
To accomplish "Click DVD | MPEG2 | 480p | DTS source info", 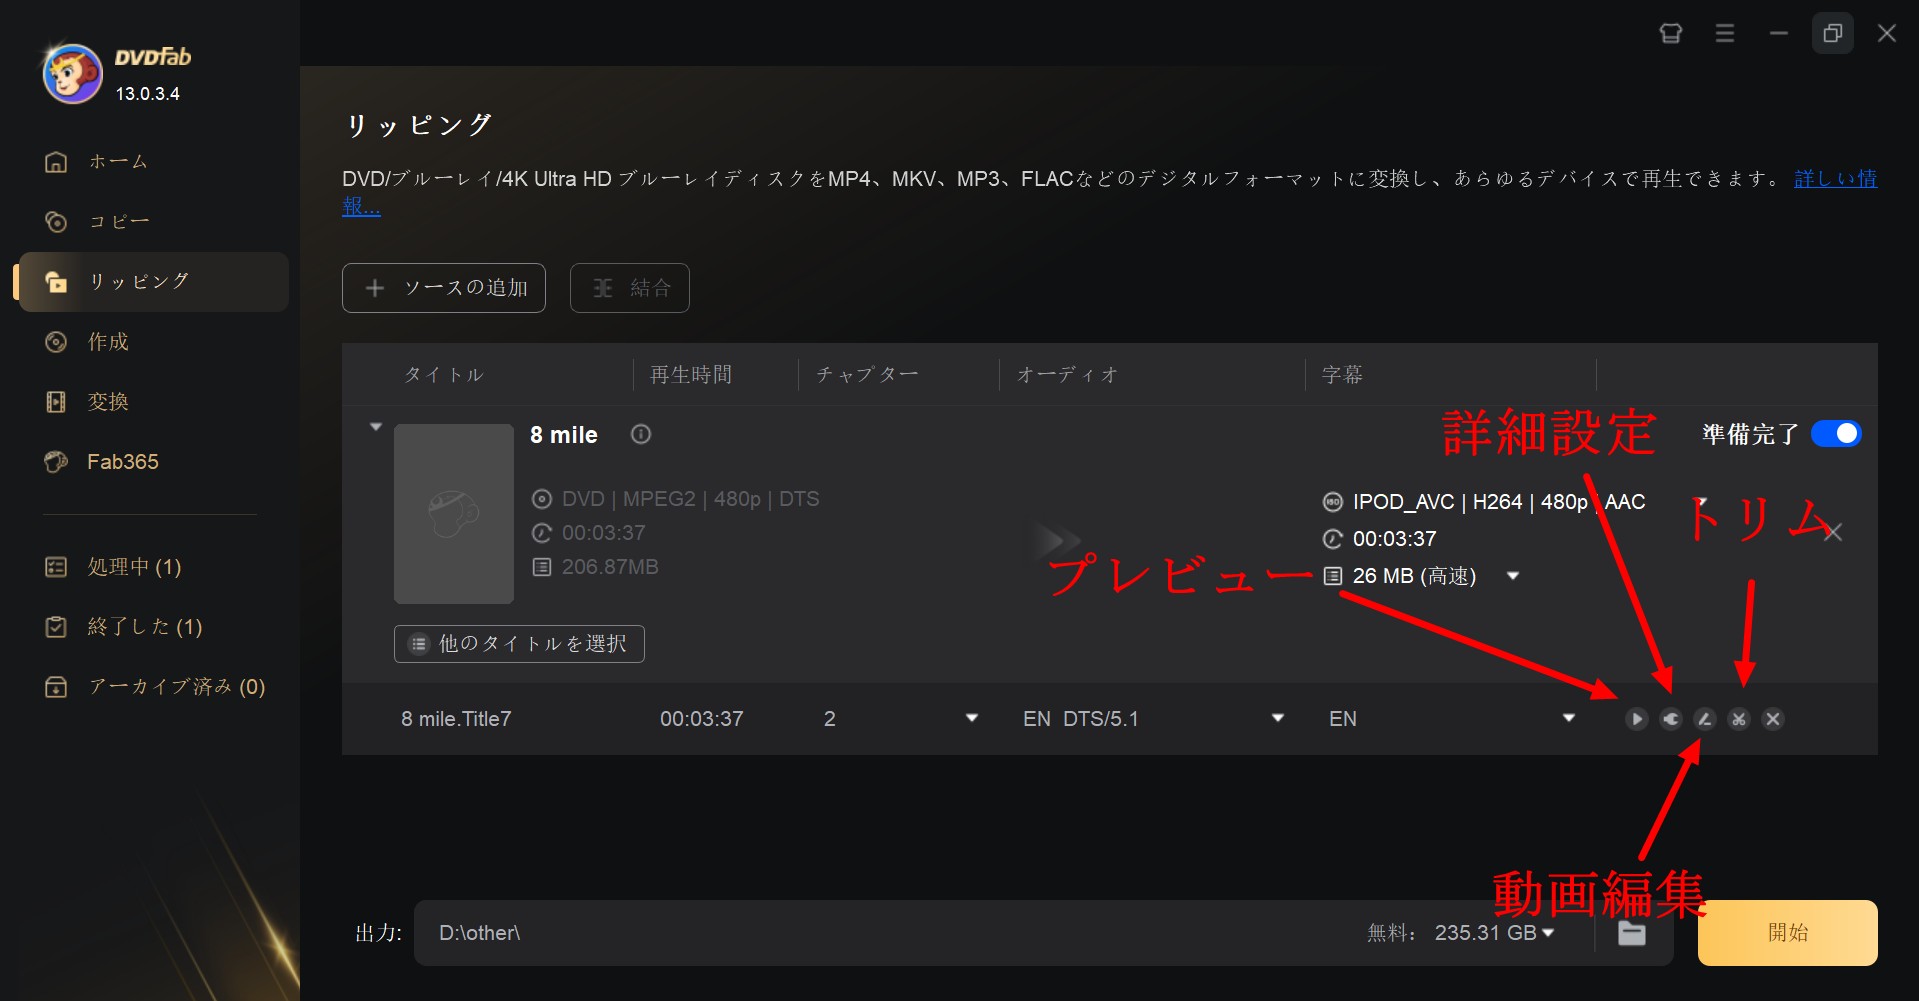I will pos(690,499).
